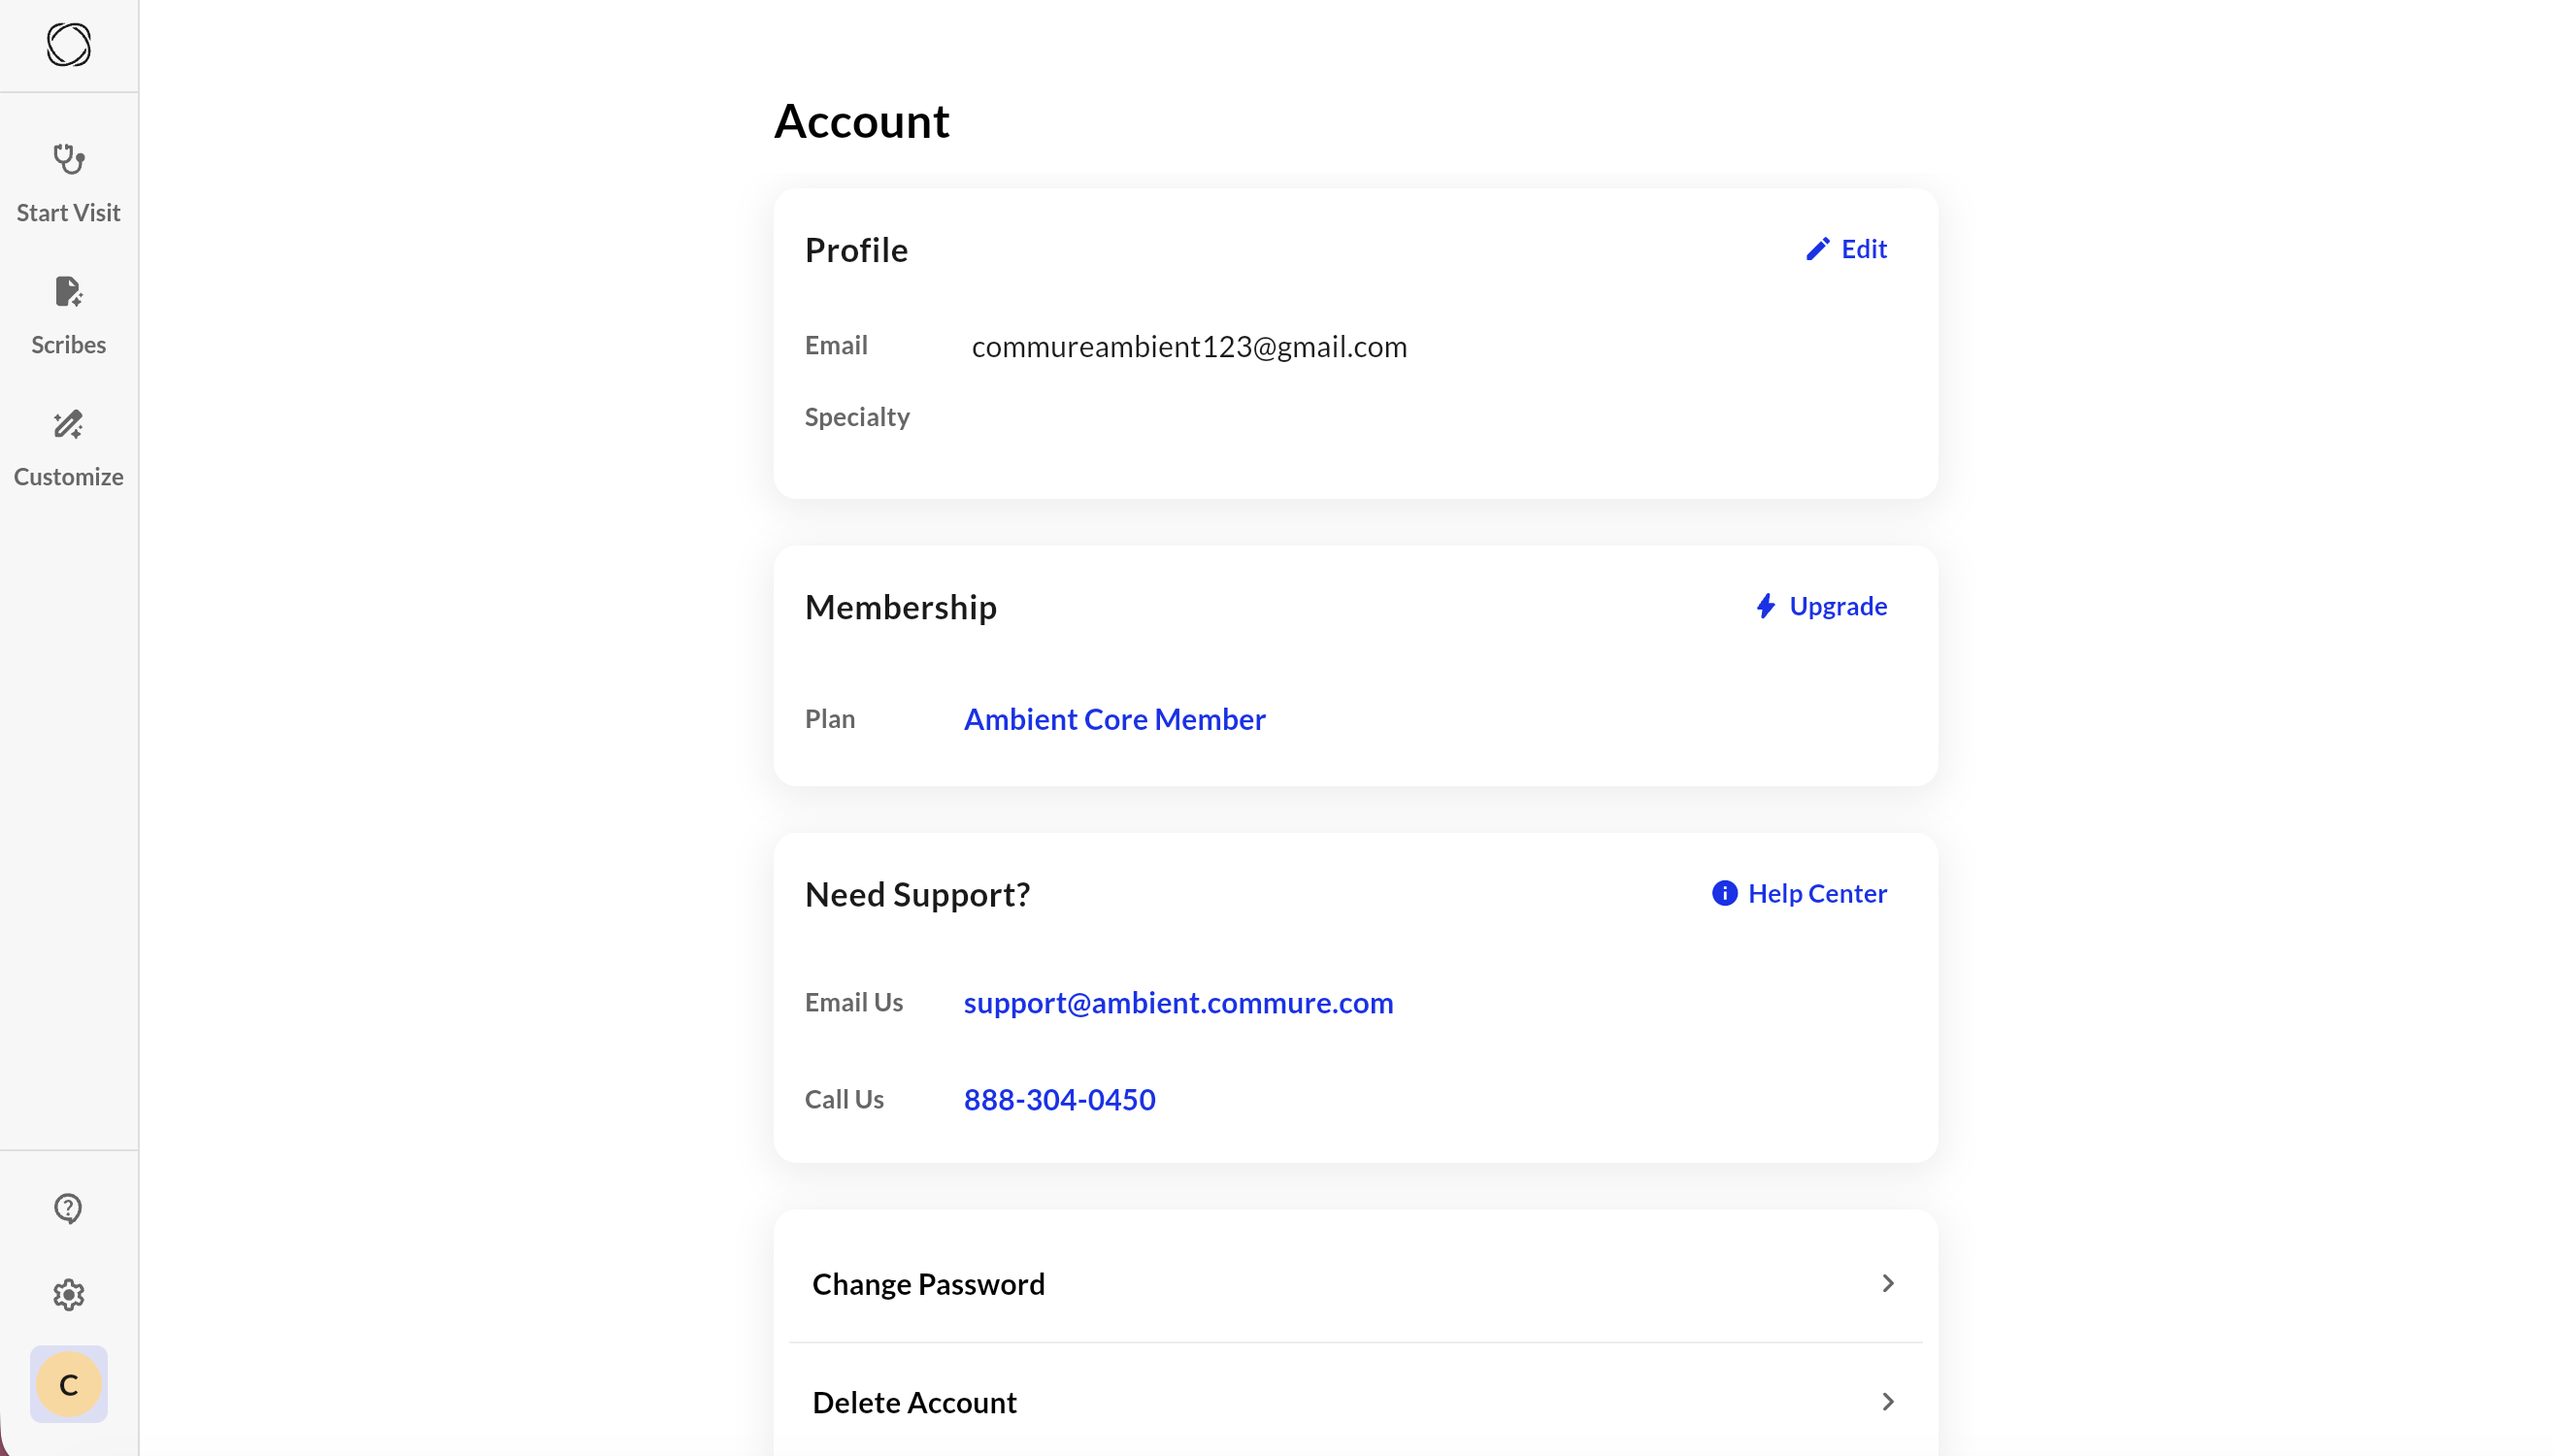Click the user avatar labeled C
The image size is (2553, 1456).
pyautogui.click(x=68, y=1384)
